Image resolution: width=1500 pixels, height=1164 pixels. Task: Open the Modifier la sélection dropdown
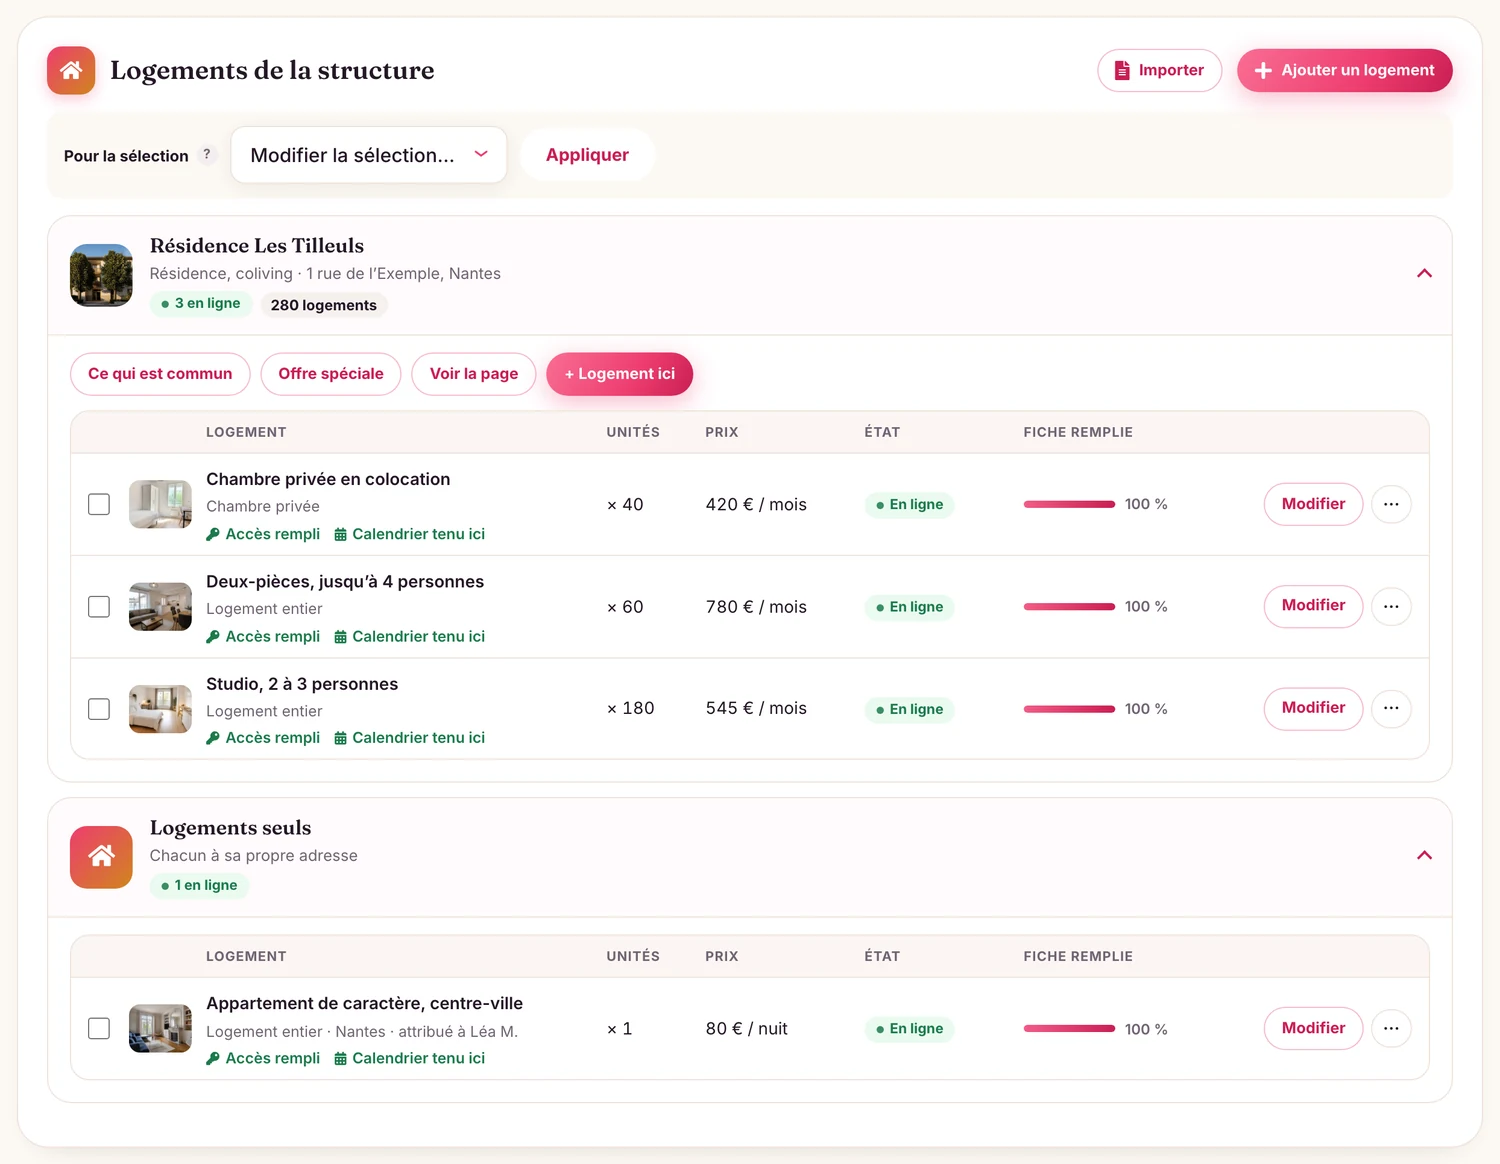coord(369,155)
